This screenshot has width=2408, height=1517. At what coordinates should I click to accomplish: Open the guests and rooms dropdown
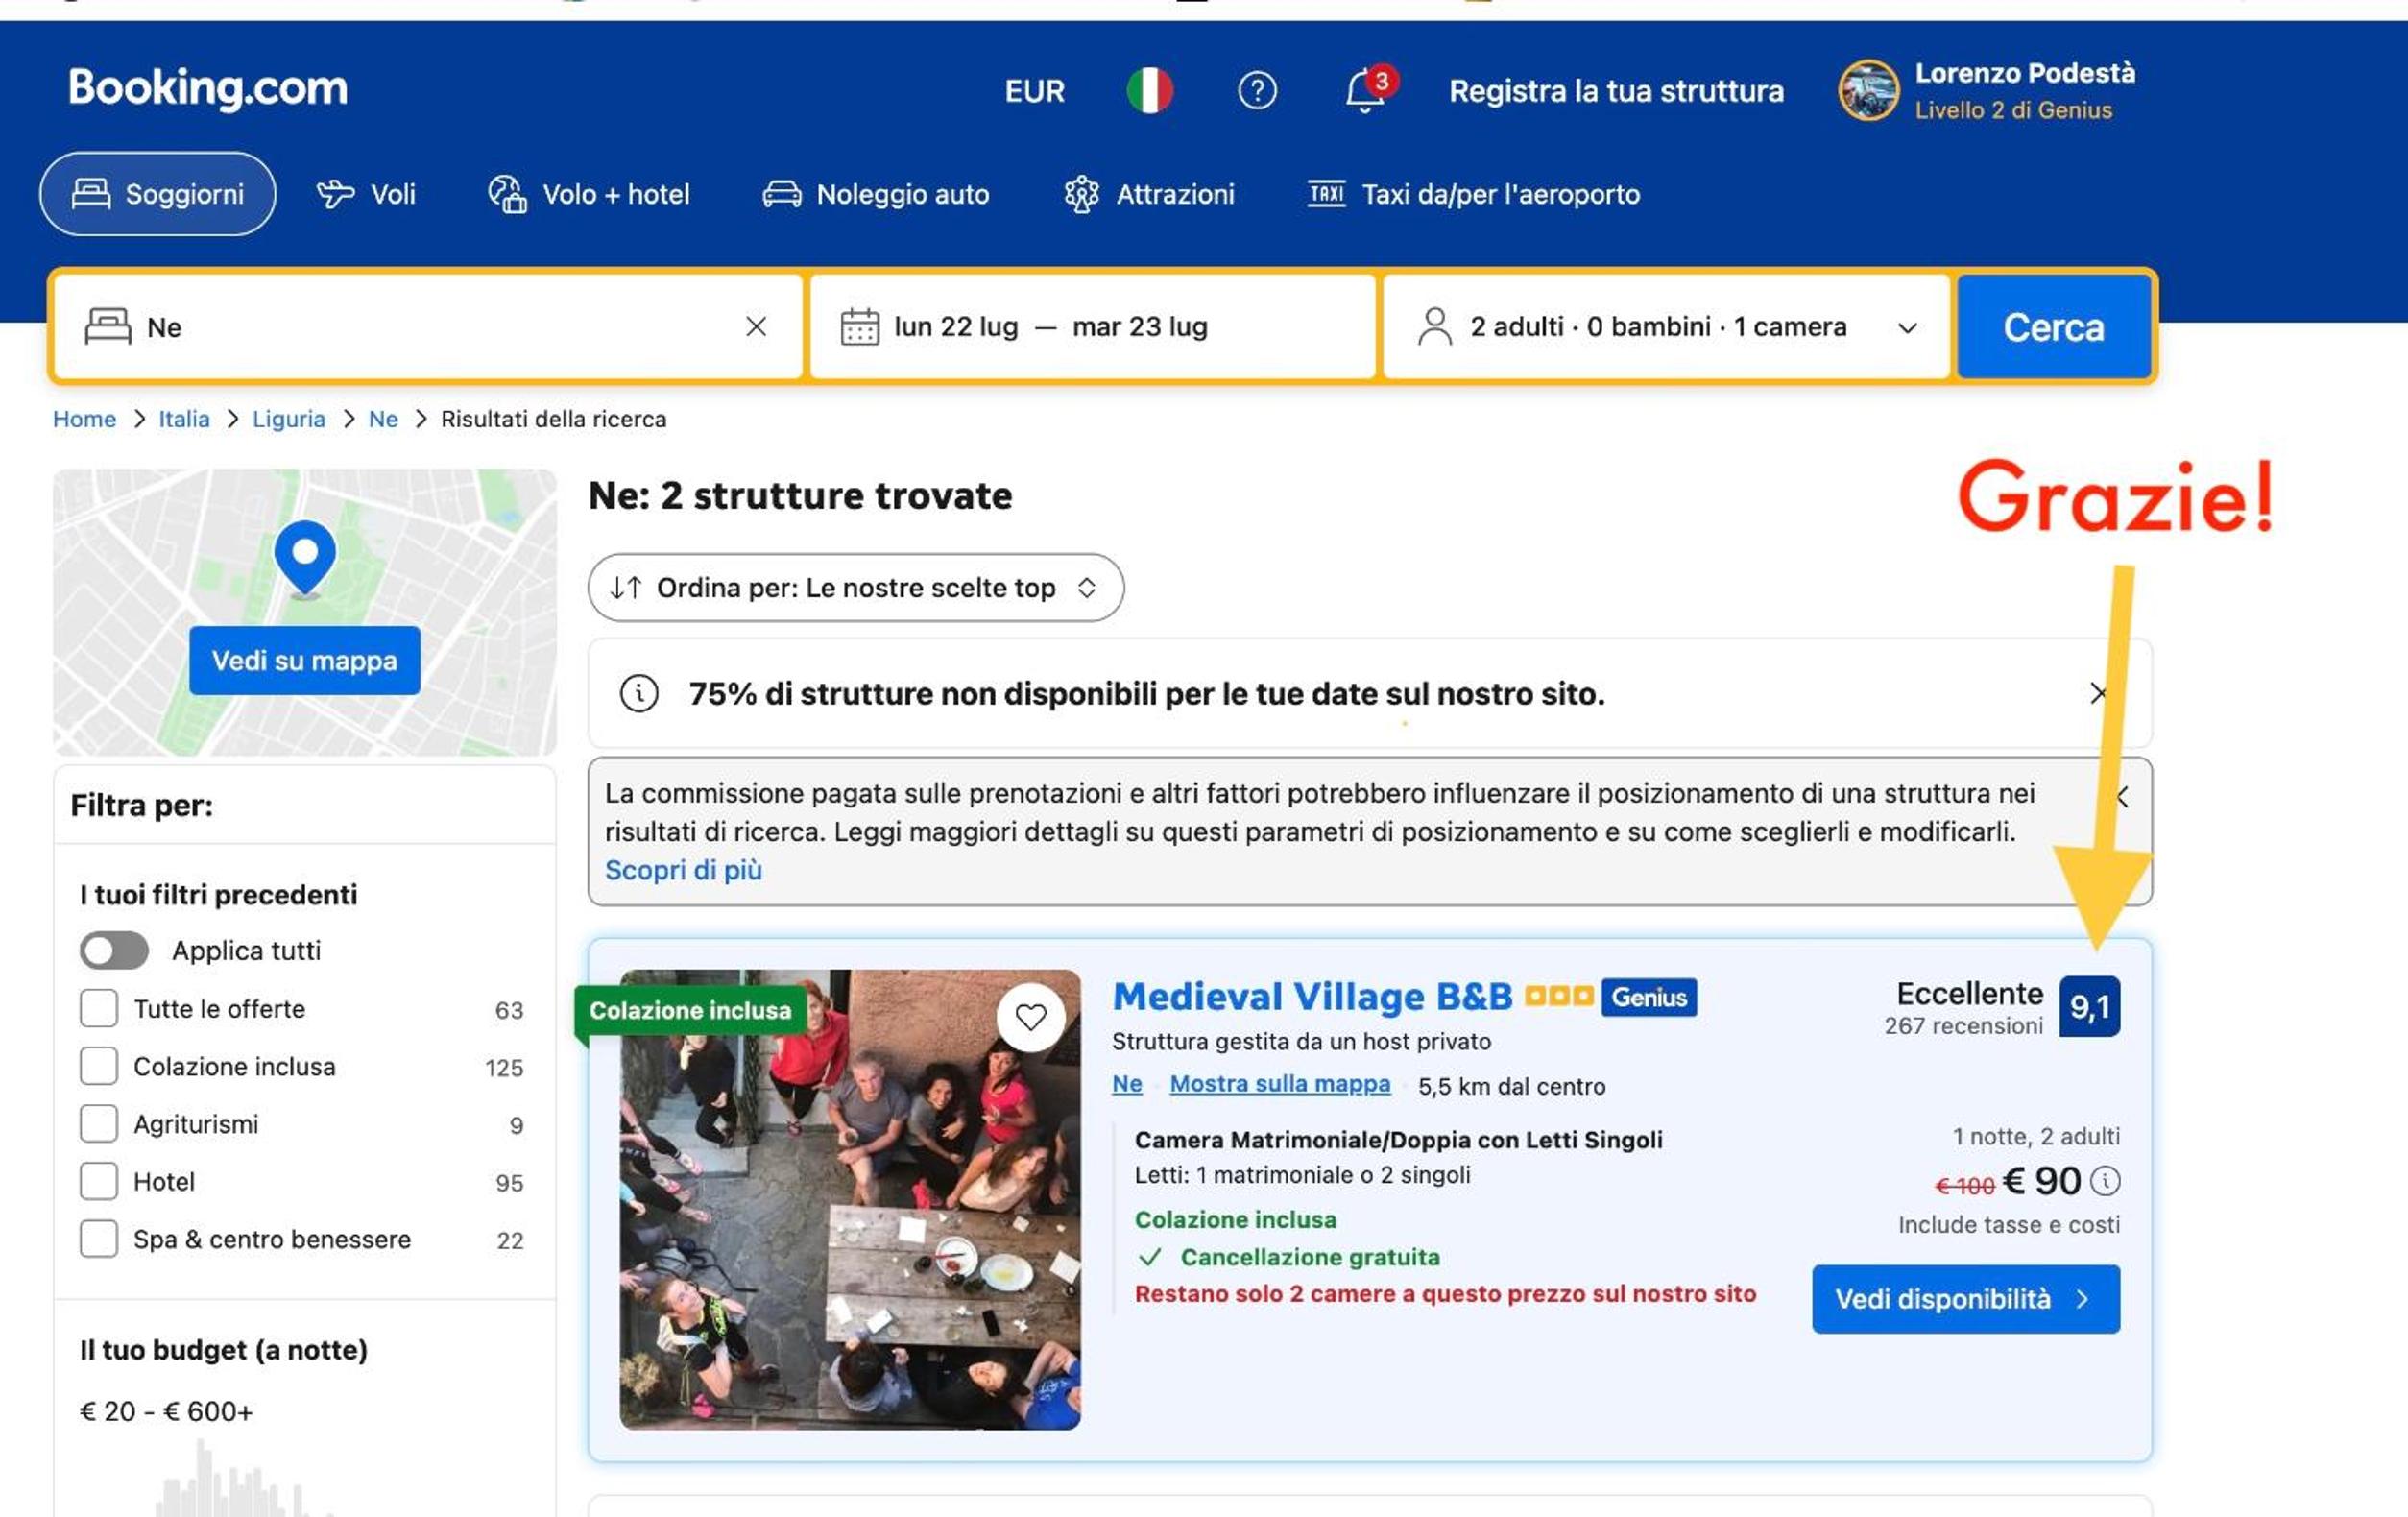click(x=1666, y=327)
